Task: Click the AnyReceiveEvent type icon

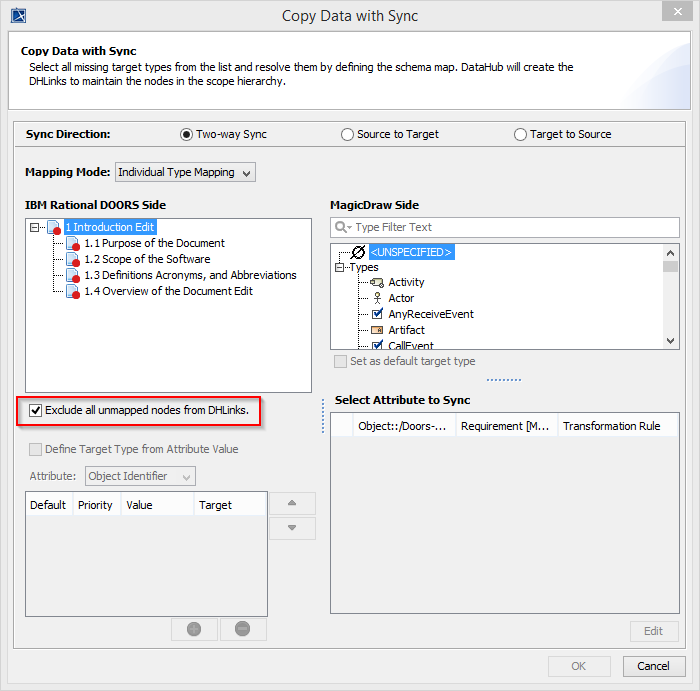Action: point(378,314)
